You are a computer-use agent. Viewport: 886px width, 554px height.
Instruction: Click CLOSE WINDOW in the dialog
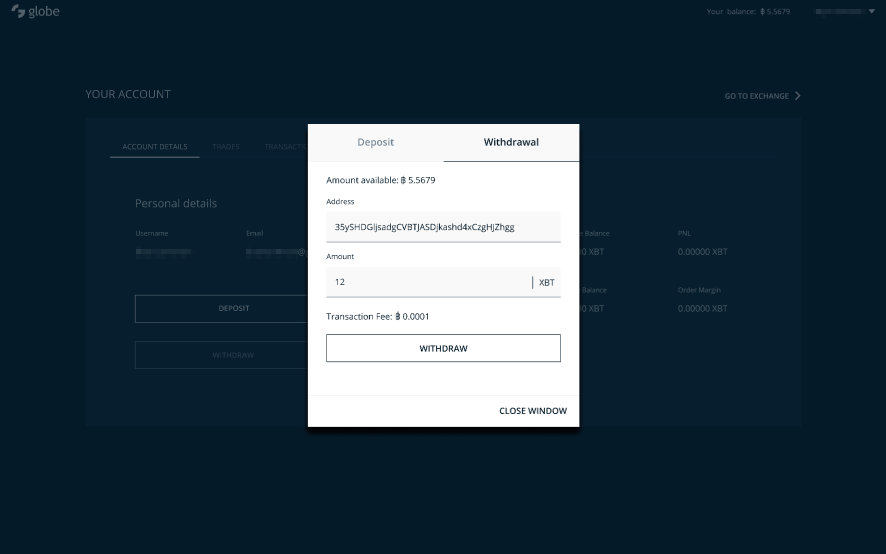tap(533, 411)
